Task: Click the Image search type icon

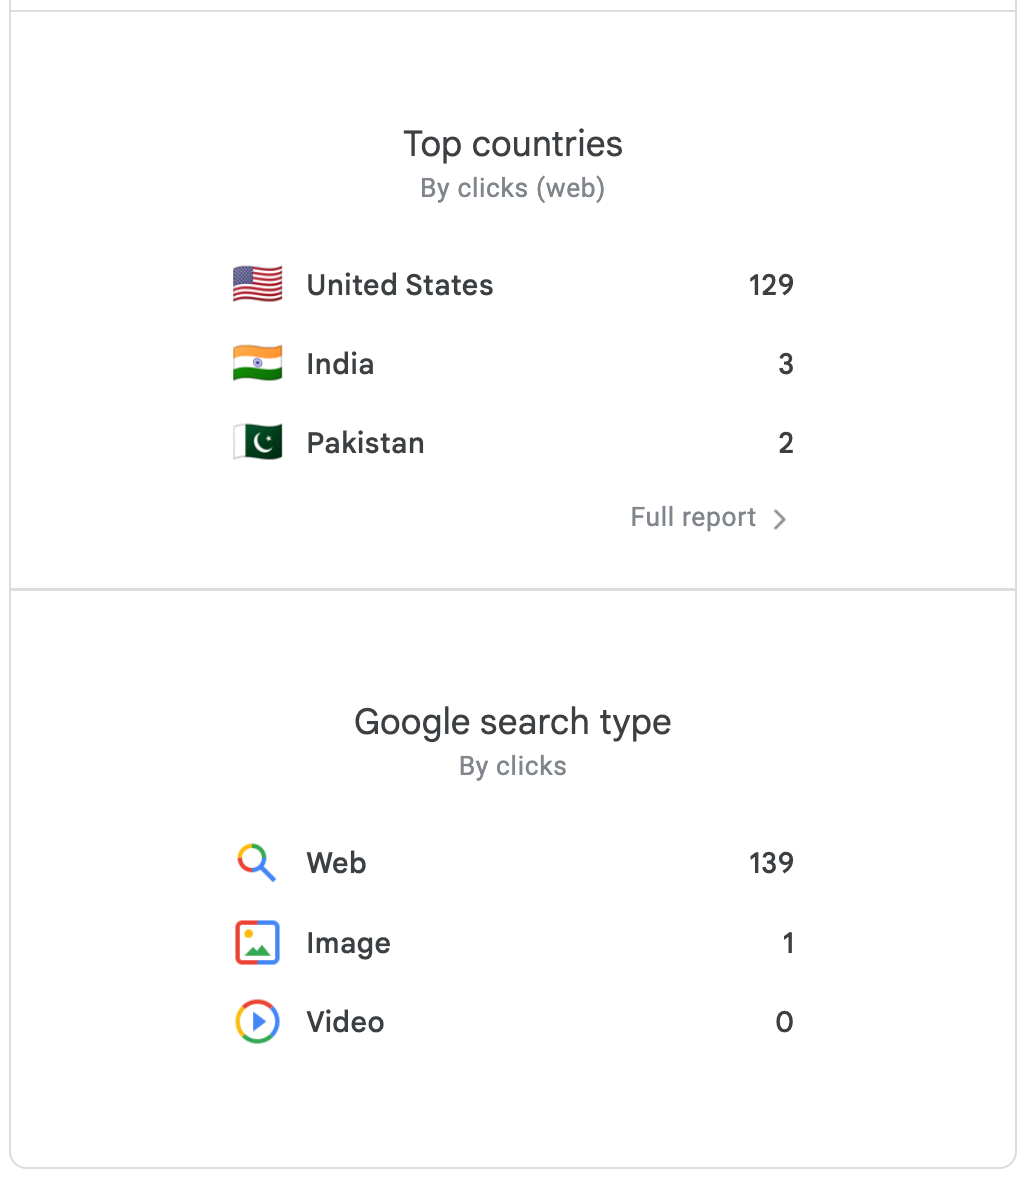Action: tap(257, 943)
